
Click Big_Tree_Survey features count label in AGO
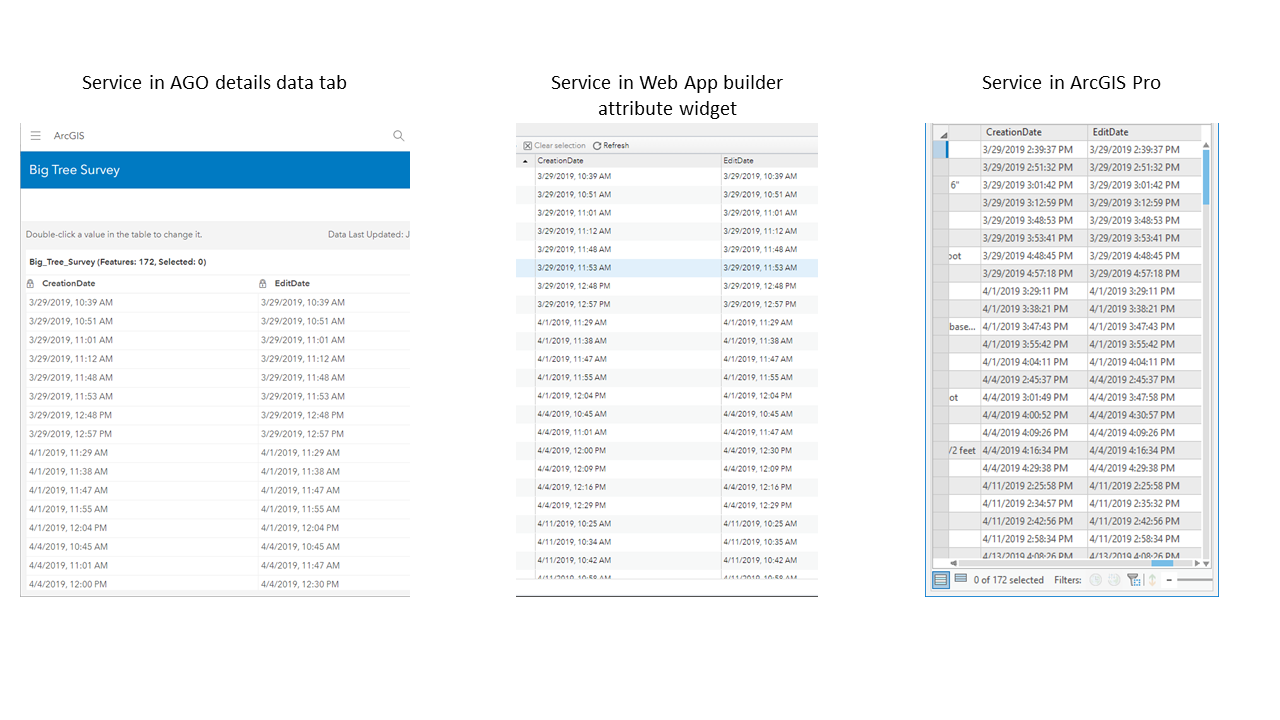(117, 262)
